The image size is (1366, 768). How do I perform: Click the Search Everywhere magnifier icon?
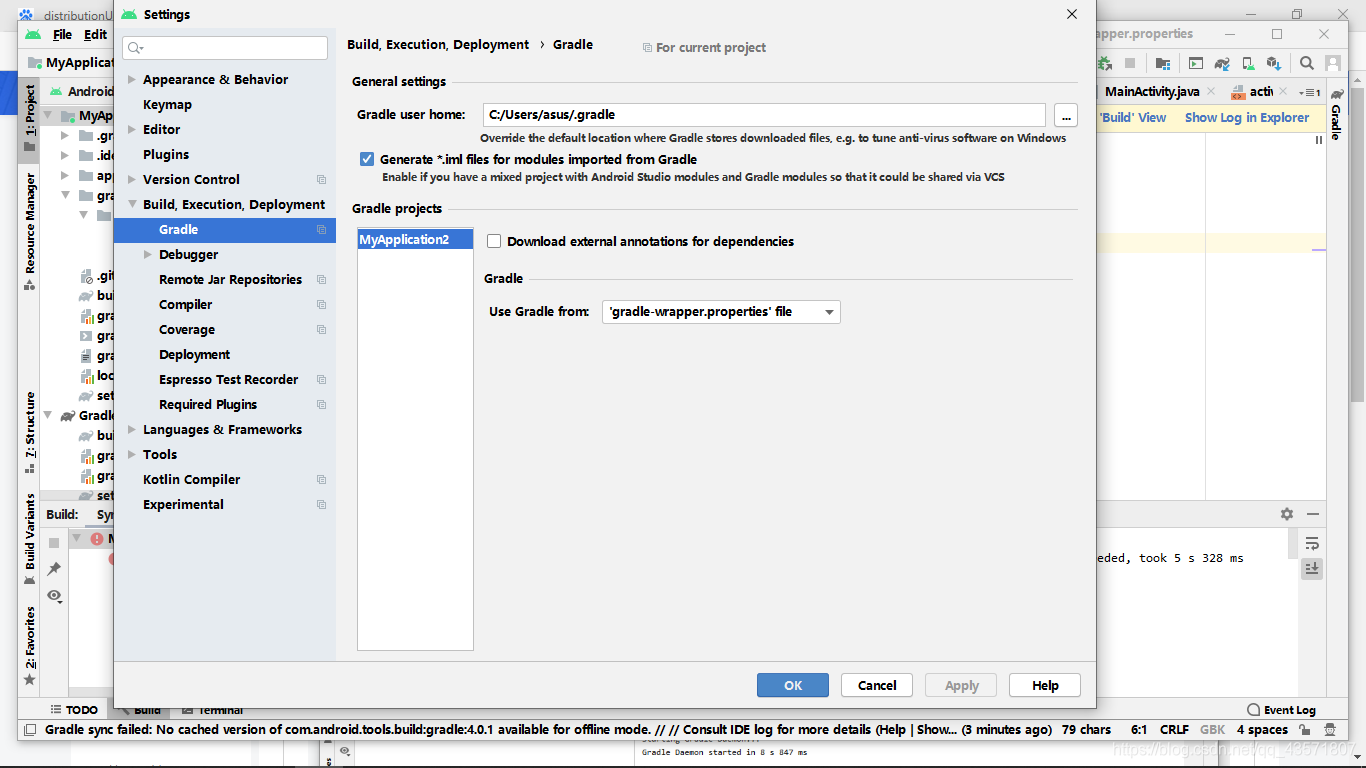tap(1305, 62)
